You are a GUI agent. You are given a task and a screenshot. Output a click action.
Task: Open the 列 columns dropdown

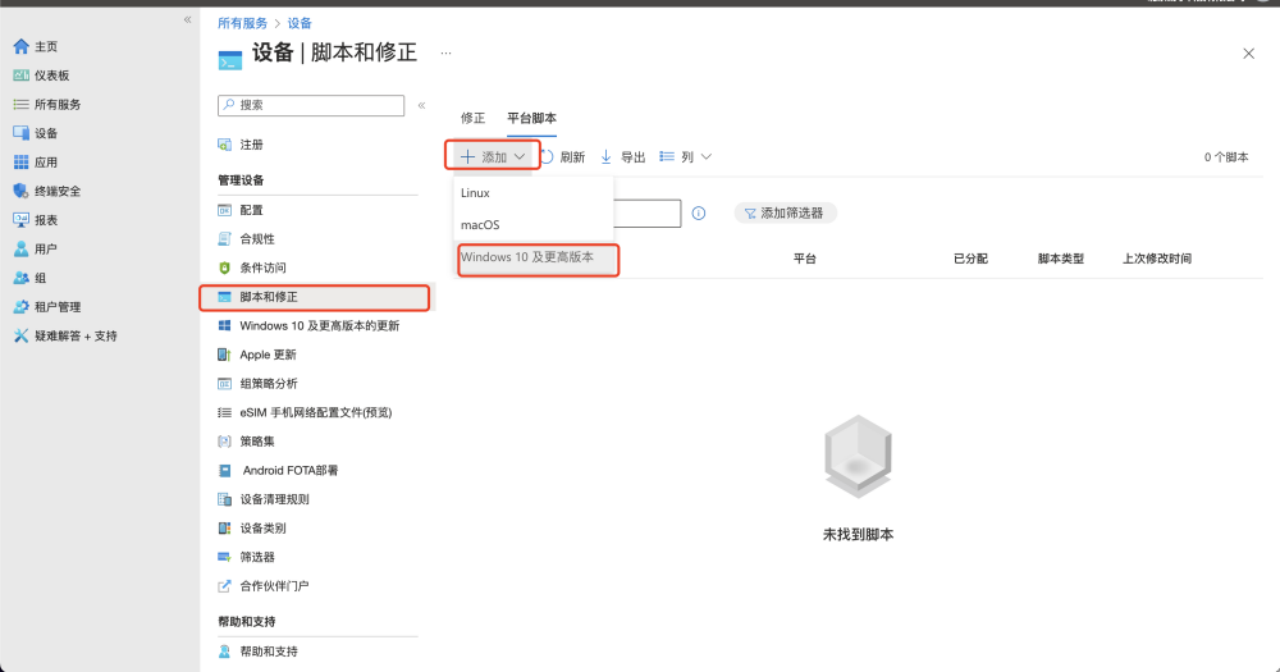[686, 157]
